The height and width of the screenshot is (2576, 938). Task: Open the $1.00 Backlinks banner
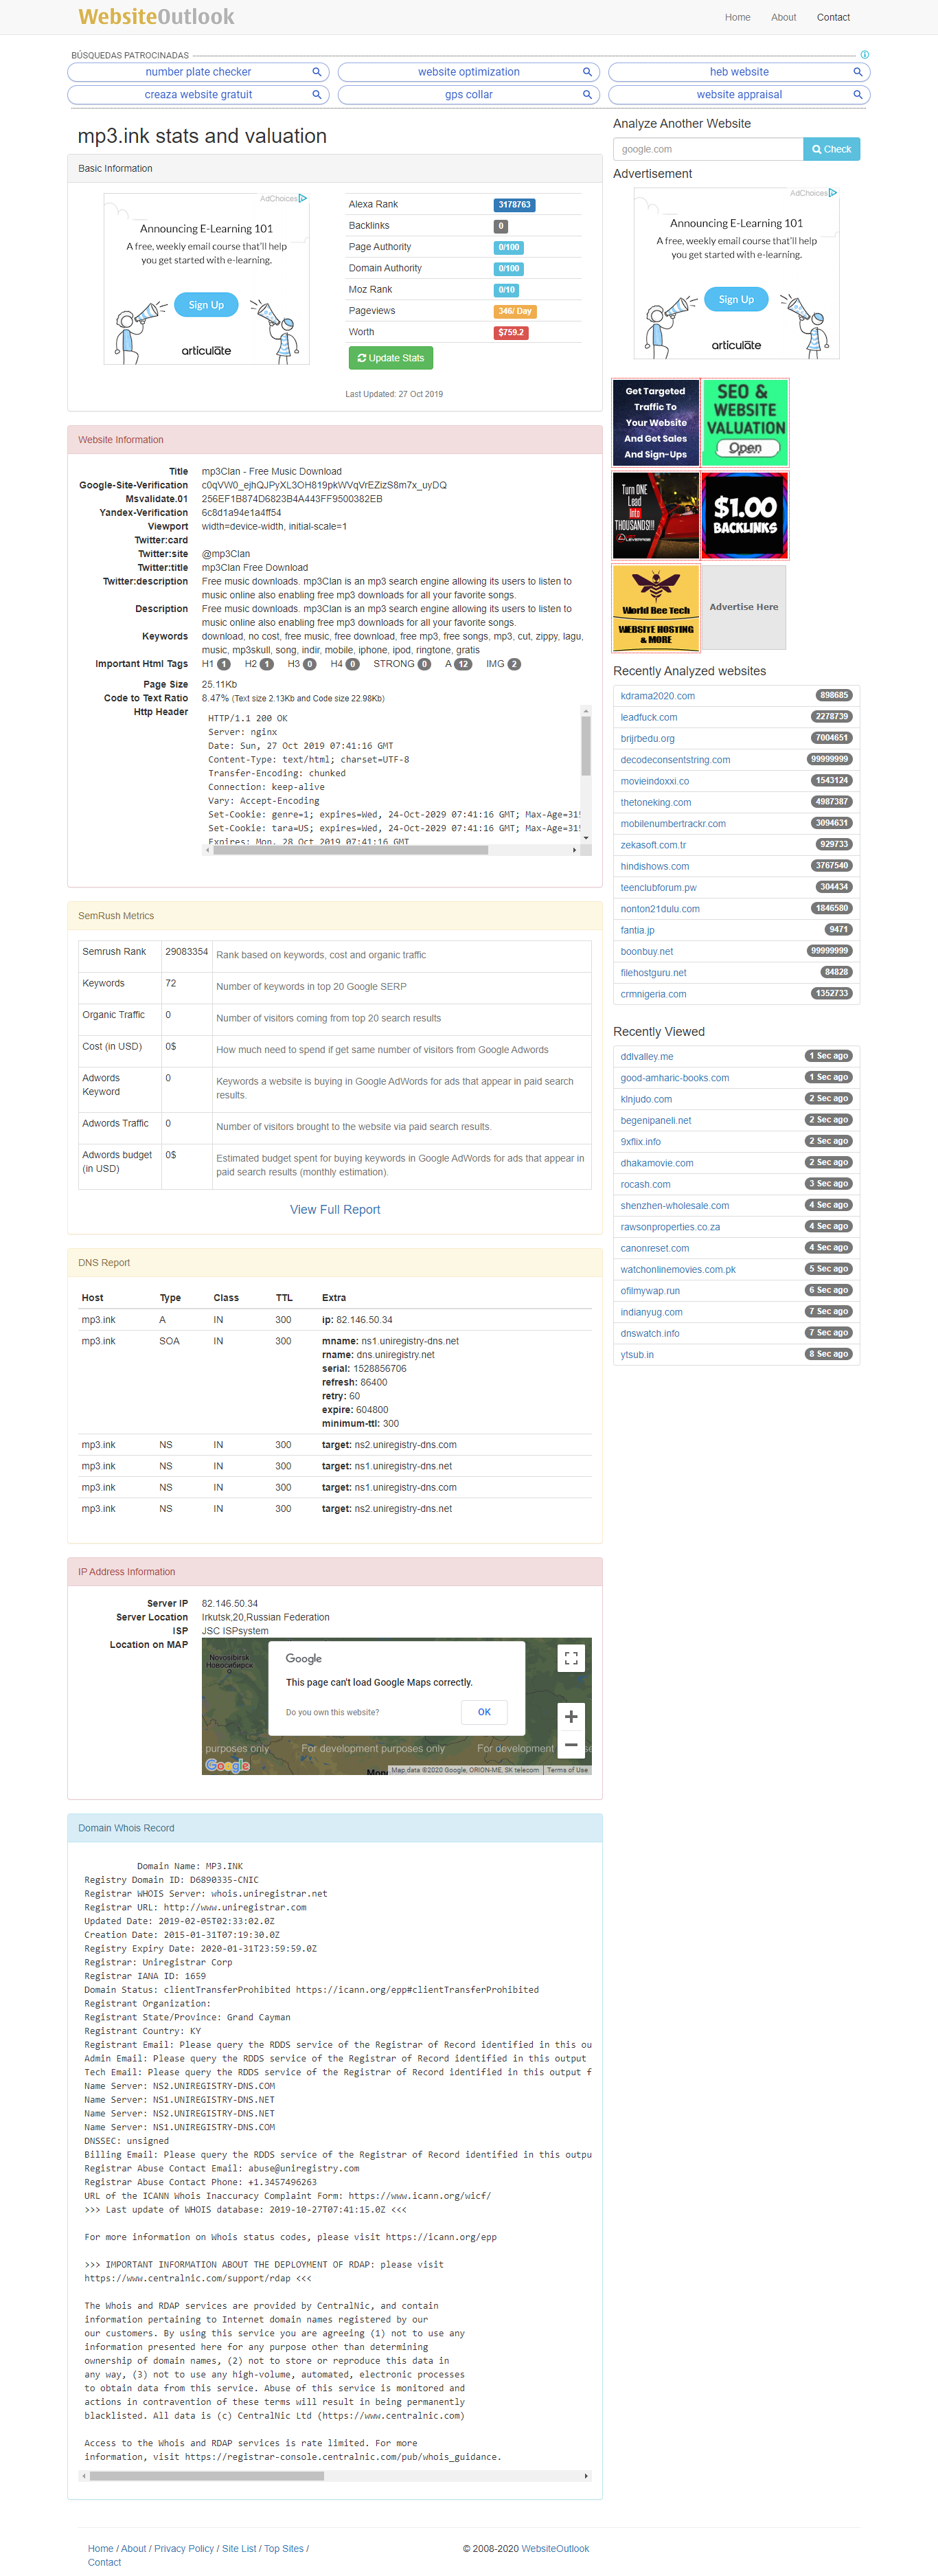(x=745, y=515)
